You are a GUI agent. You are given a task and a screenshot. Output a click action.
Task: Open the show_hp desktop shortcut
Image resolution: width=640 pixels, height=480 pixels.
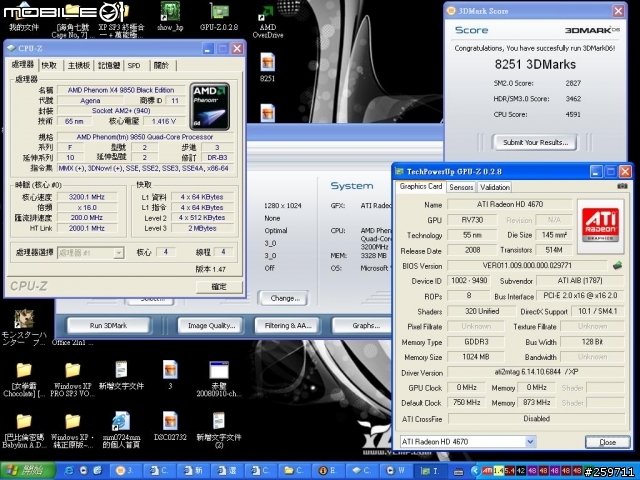click(x=170, y=16)
